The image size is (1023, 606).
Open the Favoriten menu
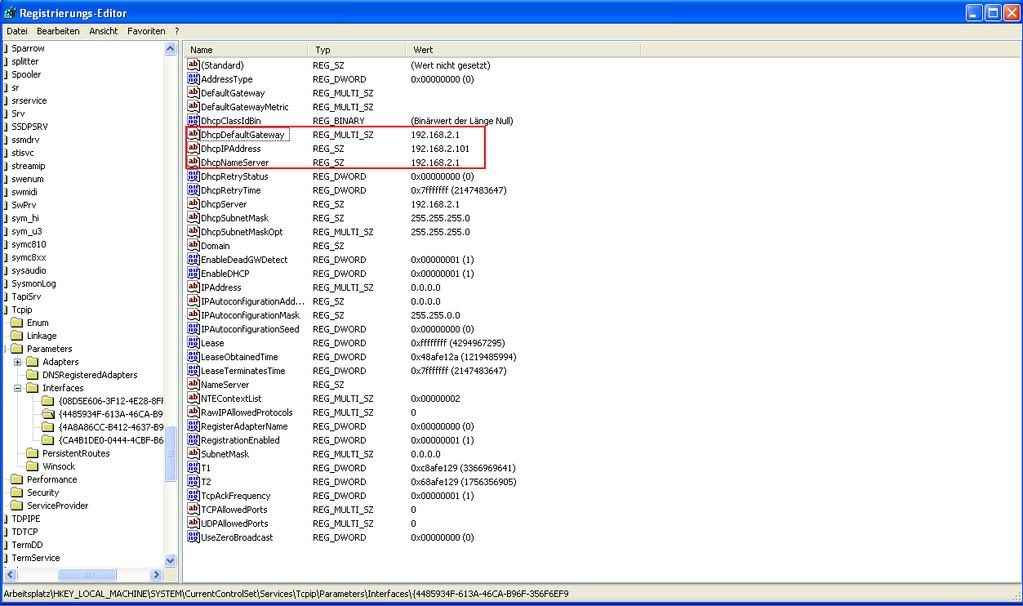(146, 31)
